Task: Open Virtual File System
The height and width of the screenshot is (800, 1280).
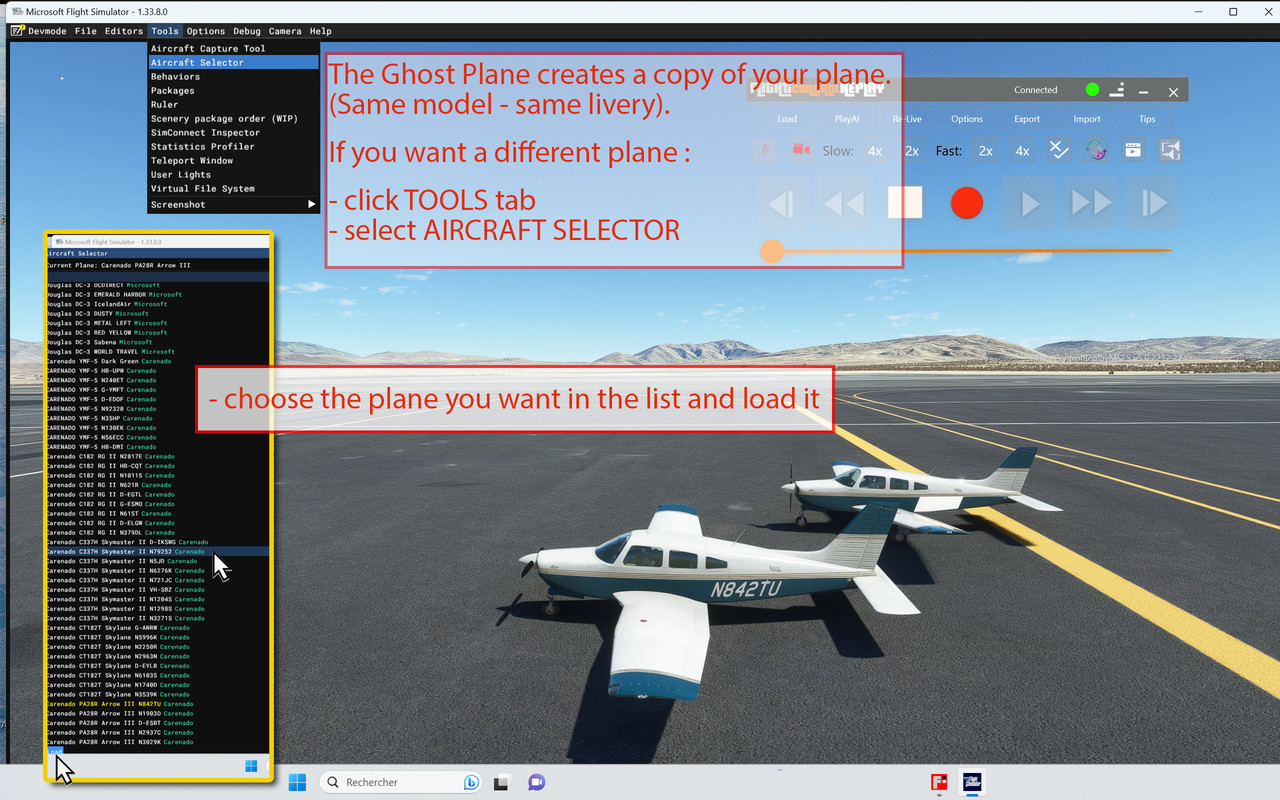Action: (233, 188)
